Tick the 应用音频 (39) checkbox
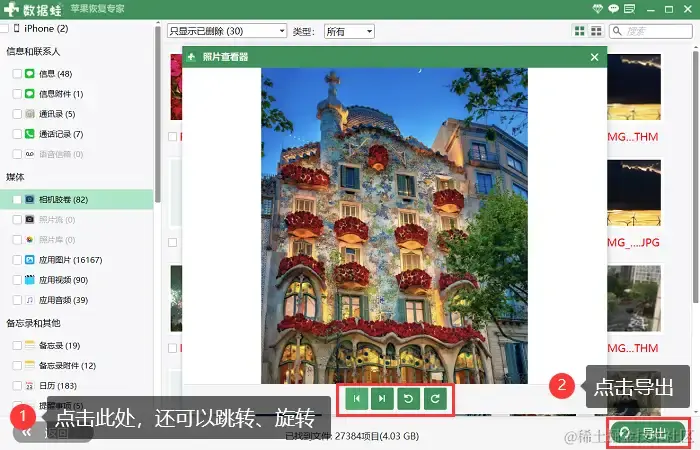 click(x=17, y=300)
